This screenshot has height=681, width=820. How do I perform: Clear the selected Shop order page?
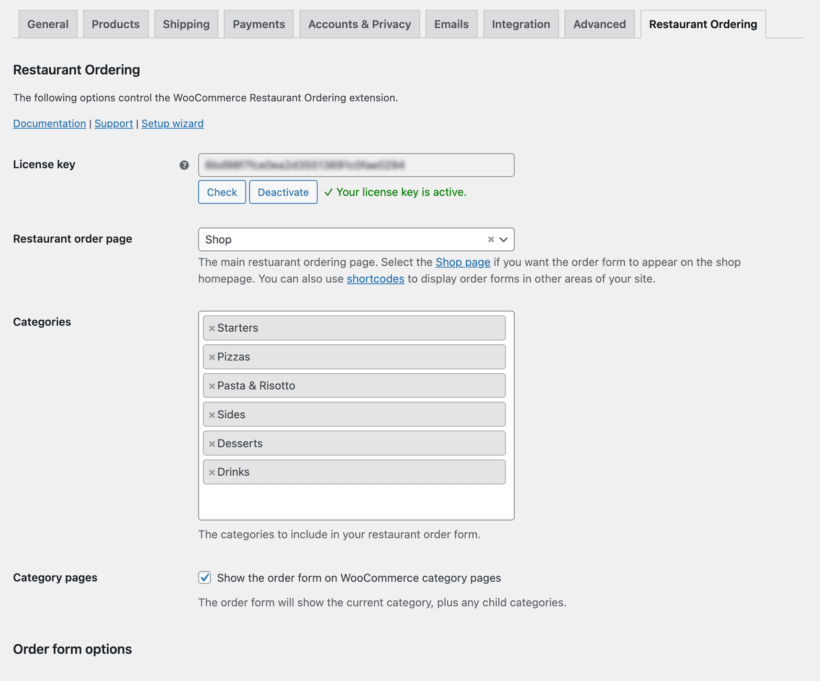click(x=489, y=239)
